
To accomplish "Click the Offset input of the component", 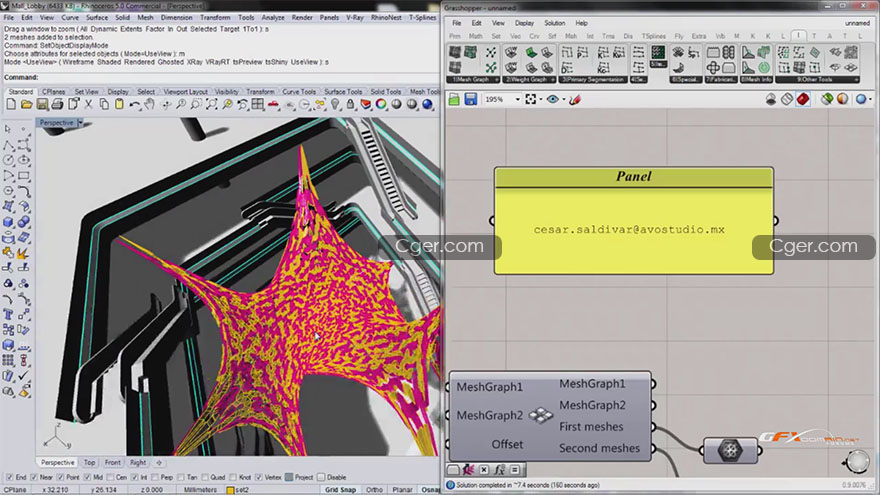I will tap(507, 444).
